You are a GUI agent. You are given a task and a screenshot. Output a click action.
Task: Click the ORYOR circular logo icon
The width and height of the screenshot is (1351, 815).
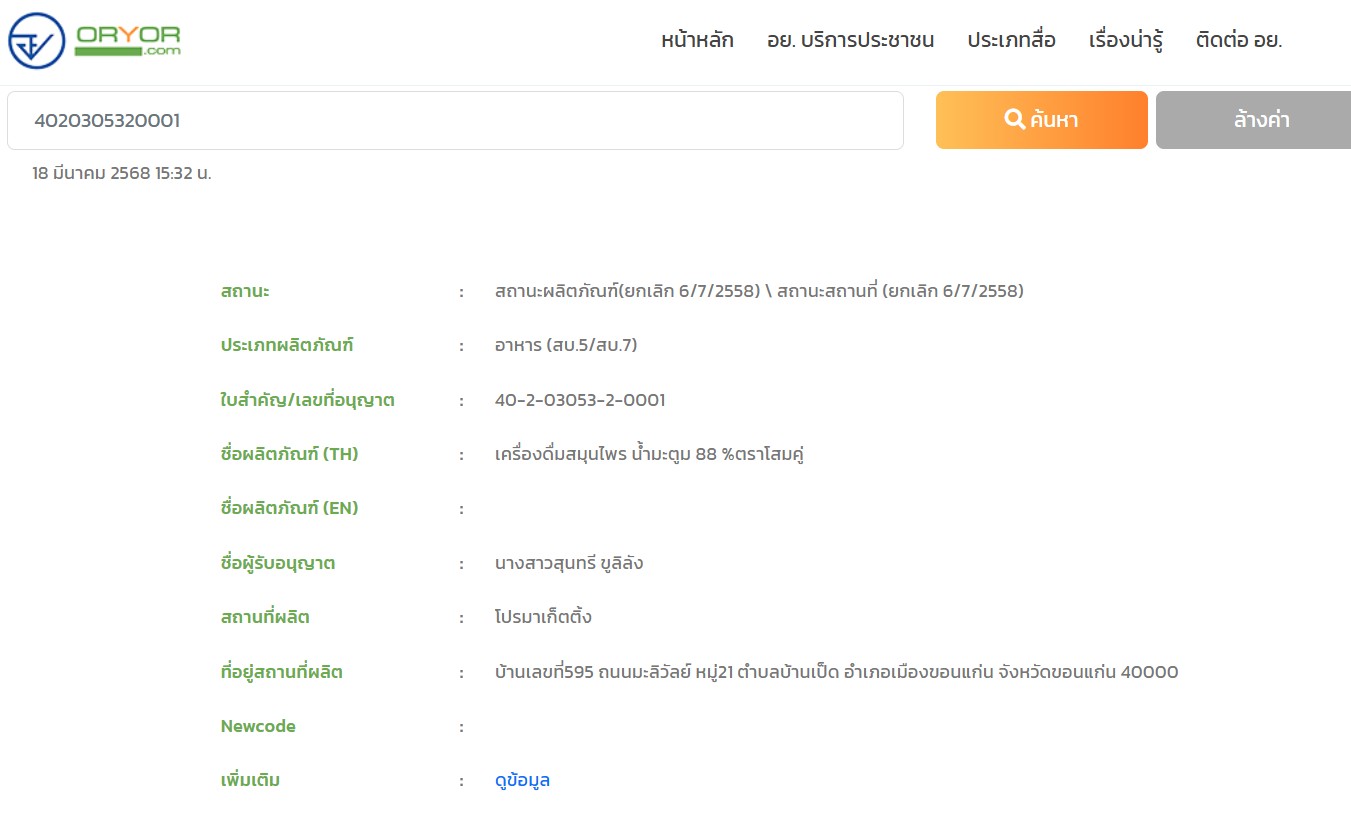[x=36, y=41]
